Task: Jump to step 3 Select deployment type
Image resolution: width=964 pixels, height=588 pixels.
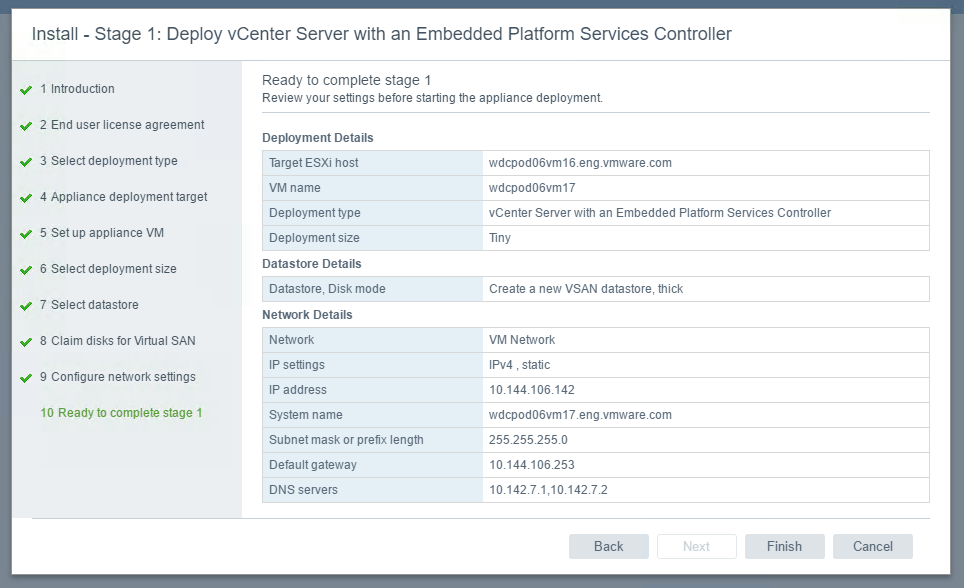Action: [109, 161]
